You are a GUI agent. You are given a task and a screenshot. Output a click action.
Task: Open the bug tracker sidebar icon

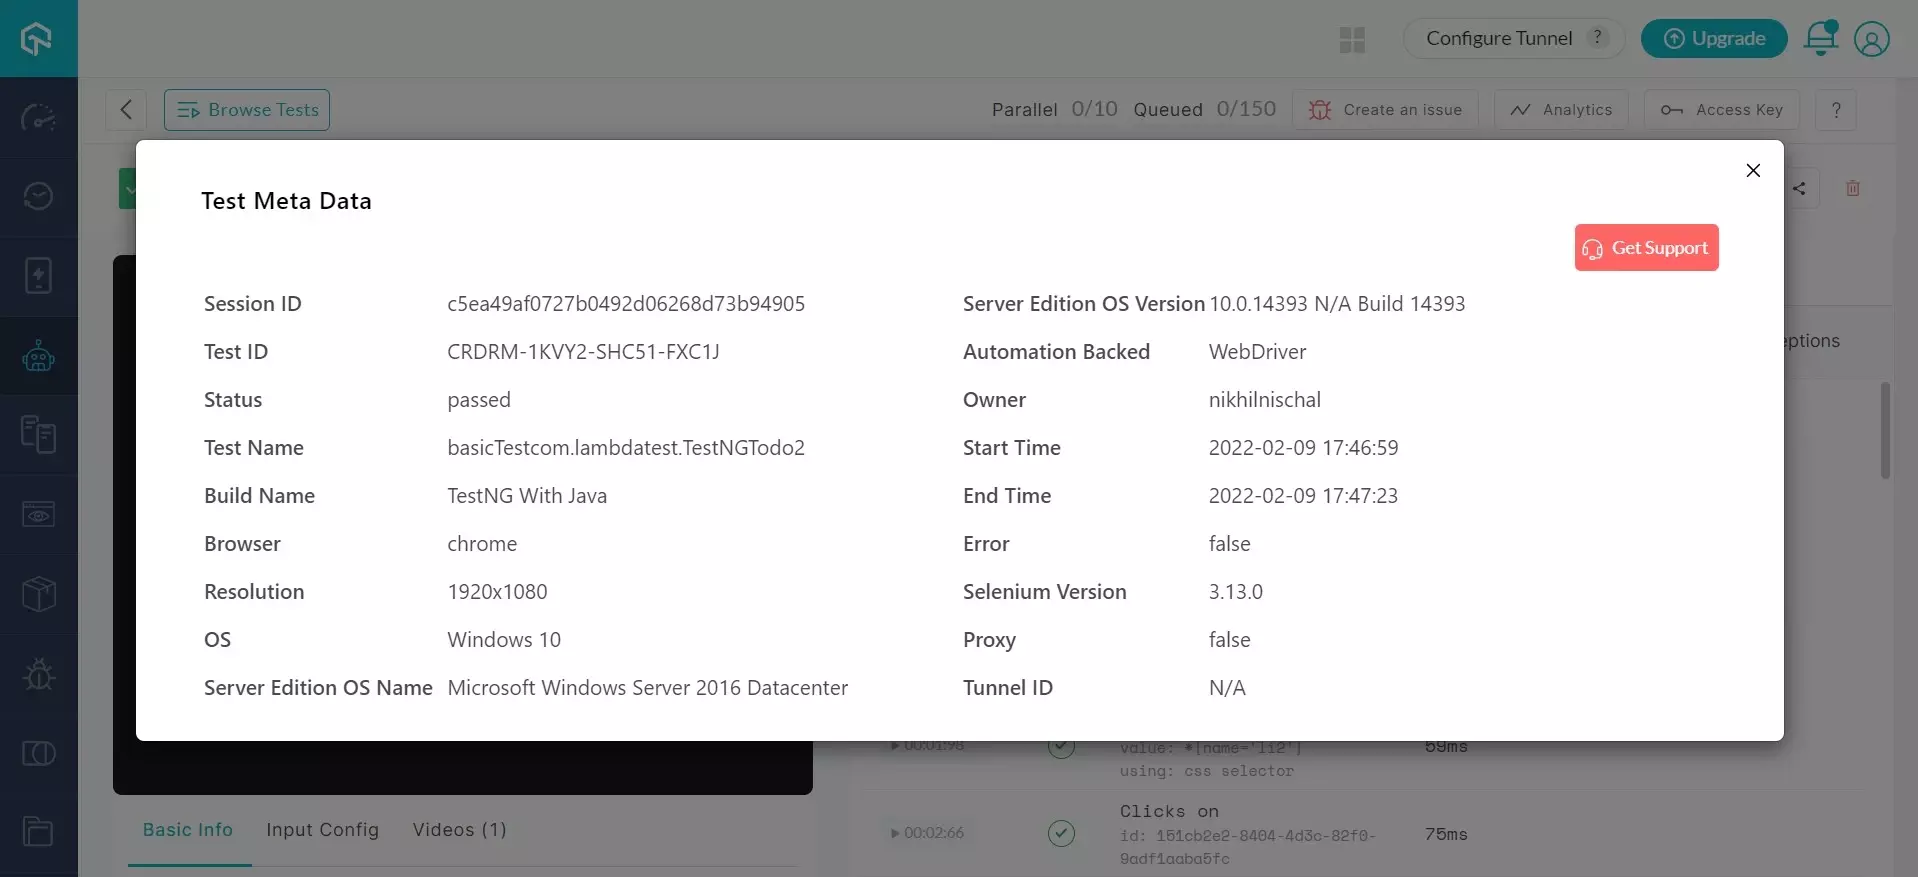coord(38,674)
